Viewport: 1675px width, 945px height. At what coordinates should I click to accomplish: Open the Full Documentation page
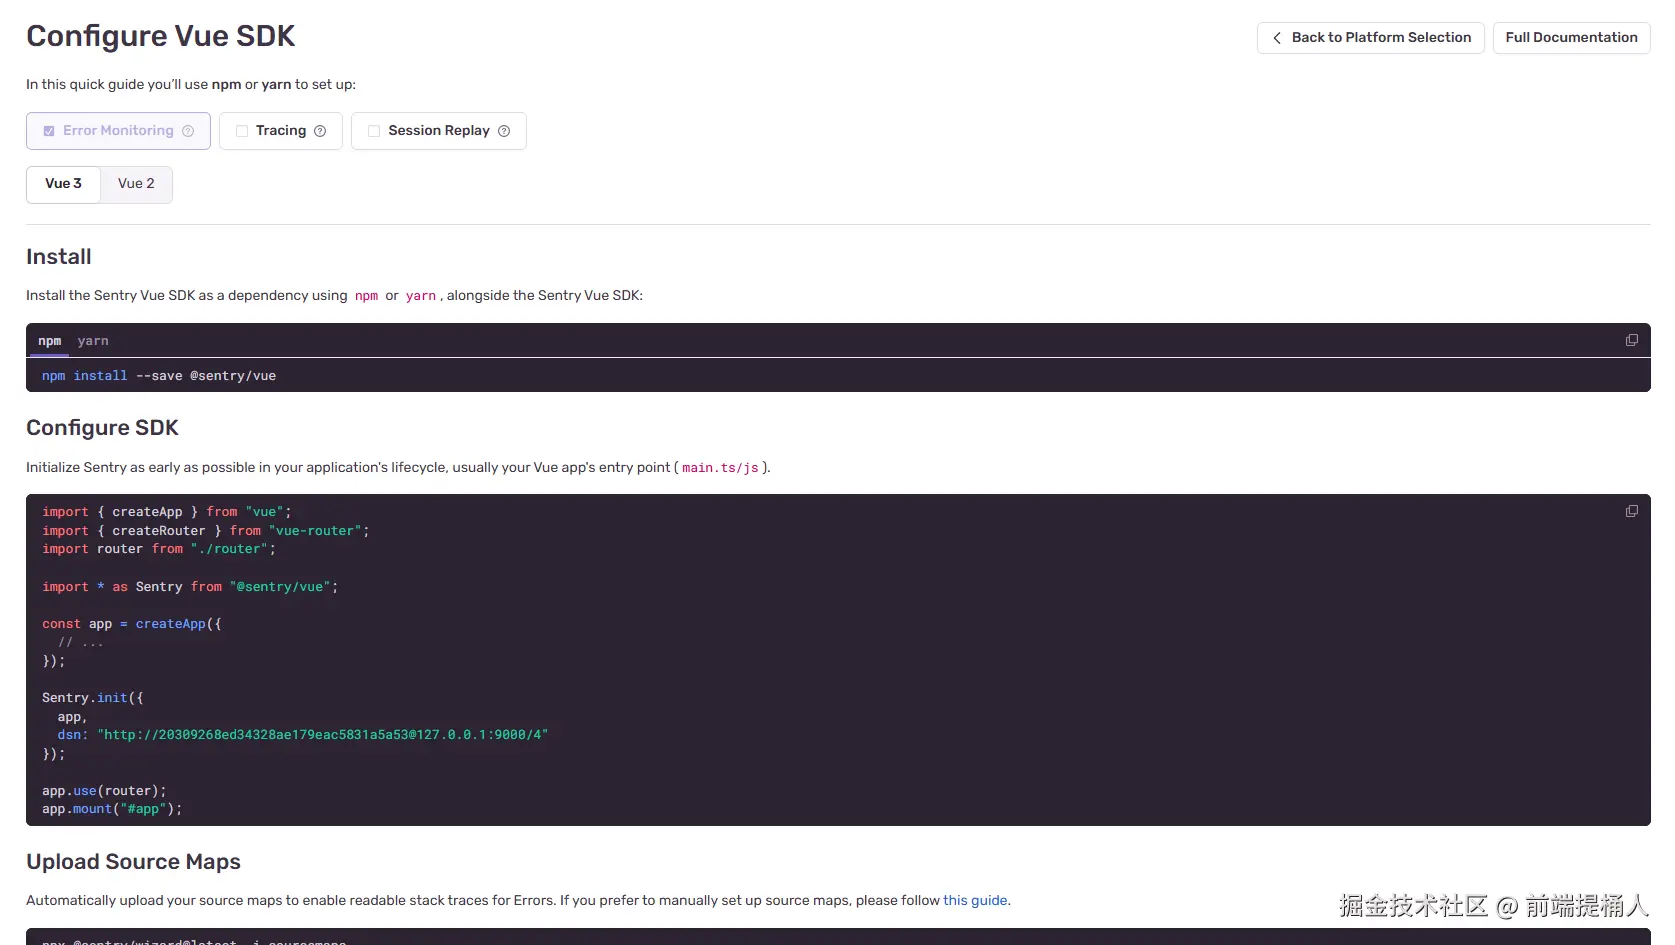click(x=1571, y=37)
